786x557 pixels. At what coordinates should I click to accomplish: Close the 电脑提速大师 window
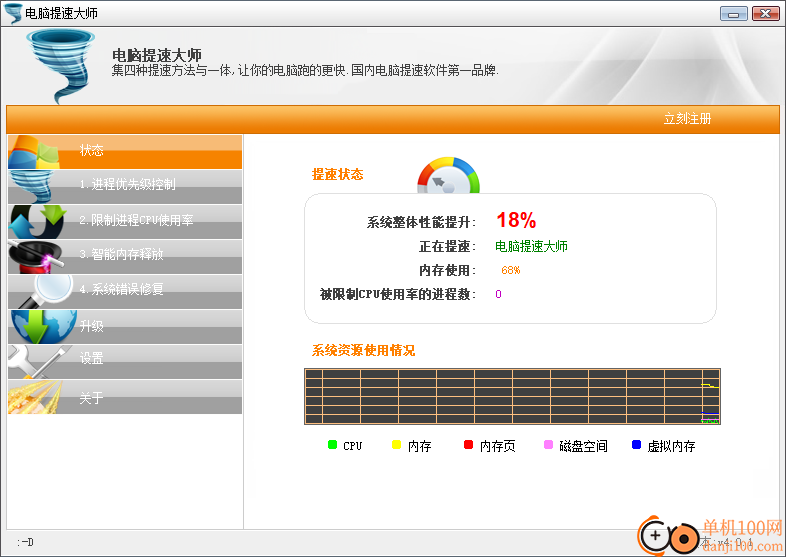pyautogui.click(x=765, y=14)
